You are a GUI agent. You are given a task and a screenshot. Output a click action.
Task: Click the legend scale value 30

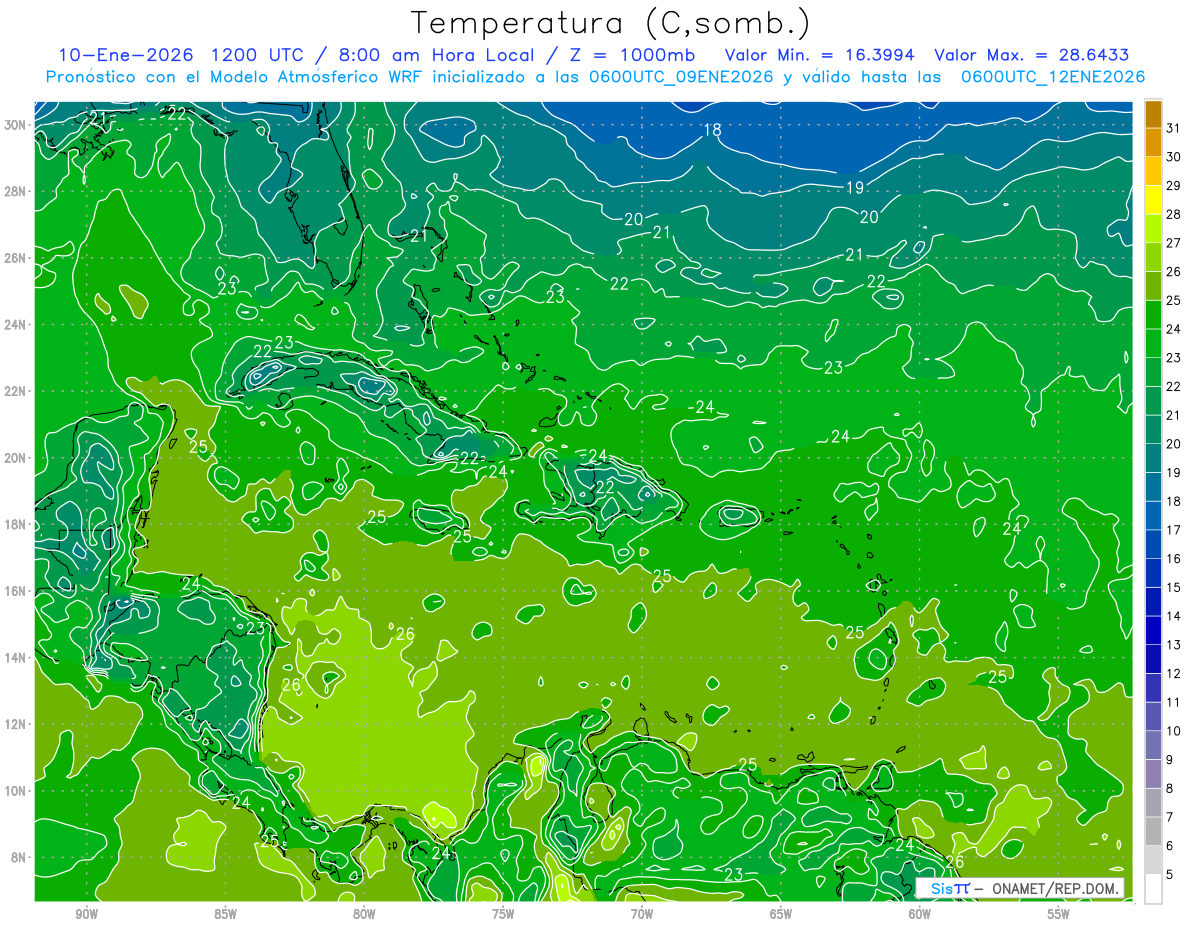point(1174,157)
